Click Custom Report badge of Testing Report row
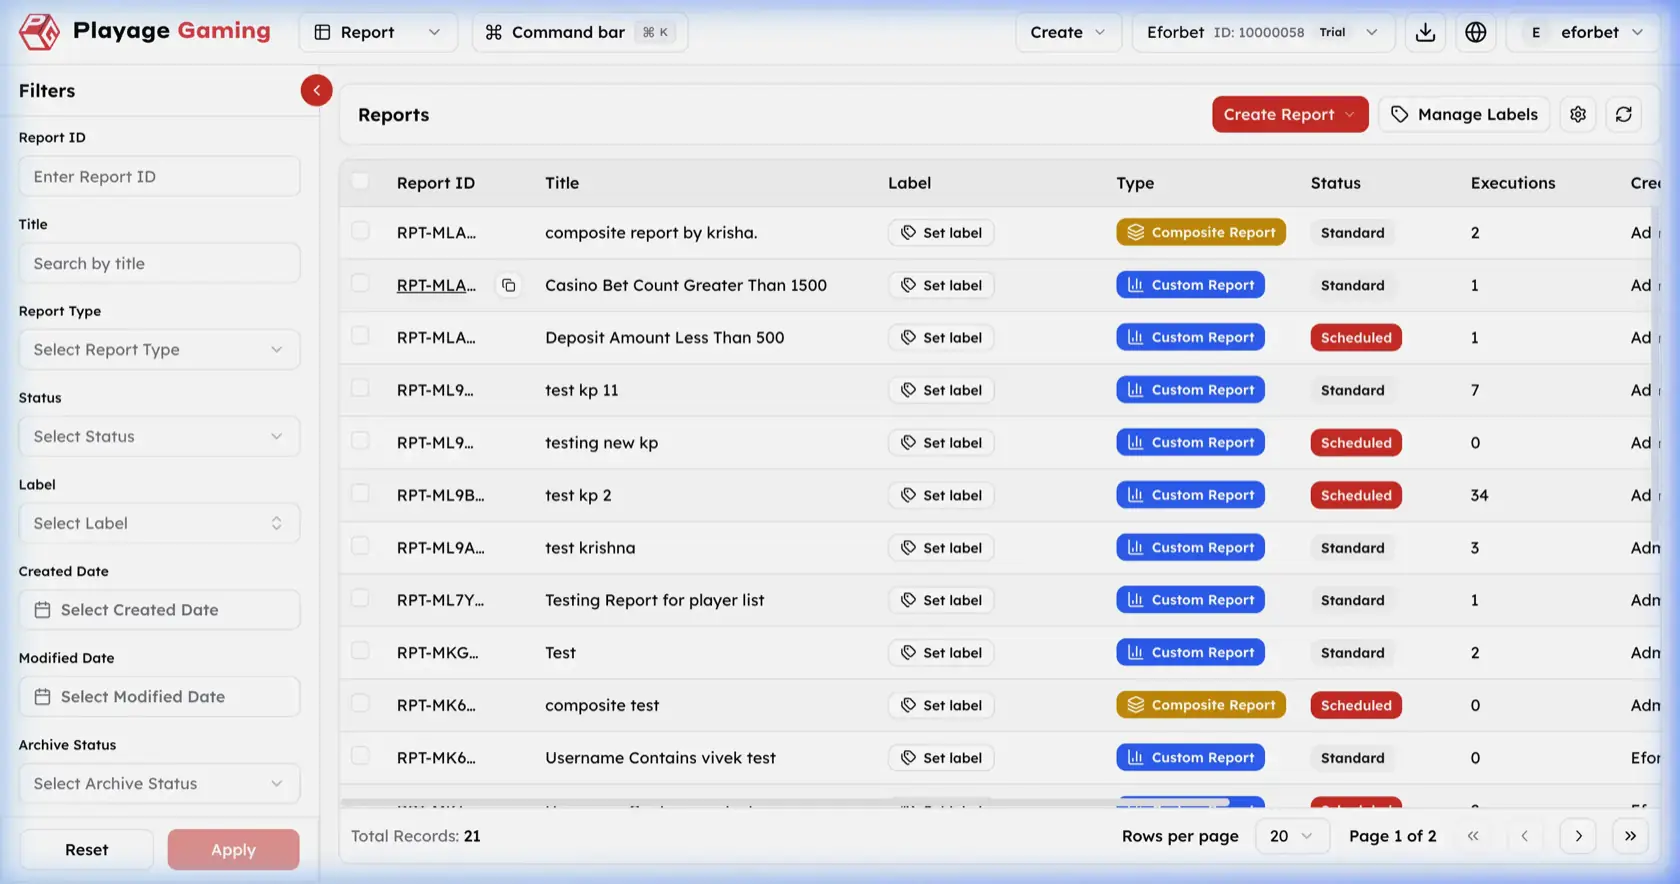1680x884 pixels. pos(1190,600)
